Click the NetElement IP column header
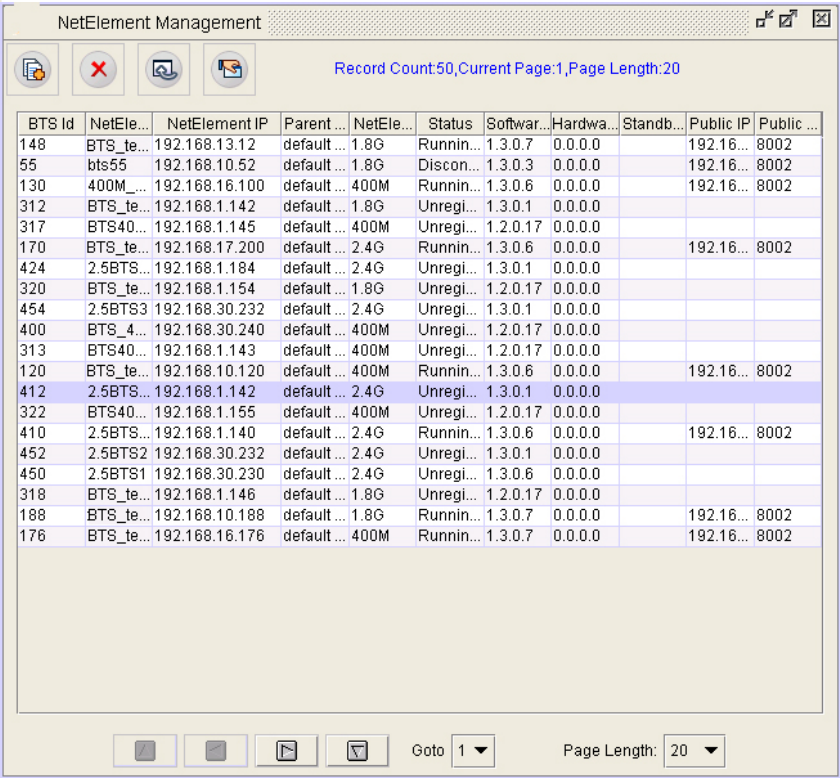 pos(217,124)
